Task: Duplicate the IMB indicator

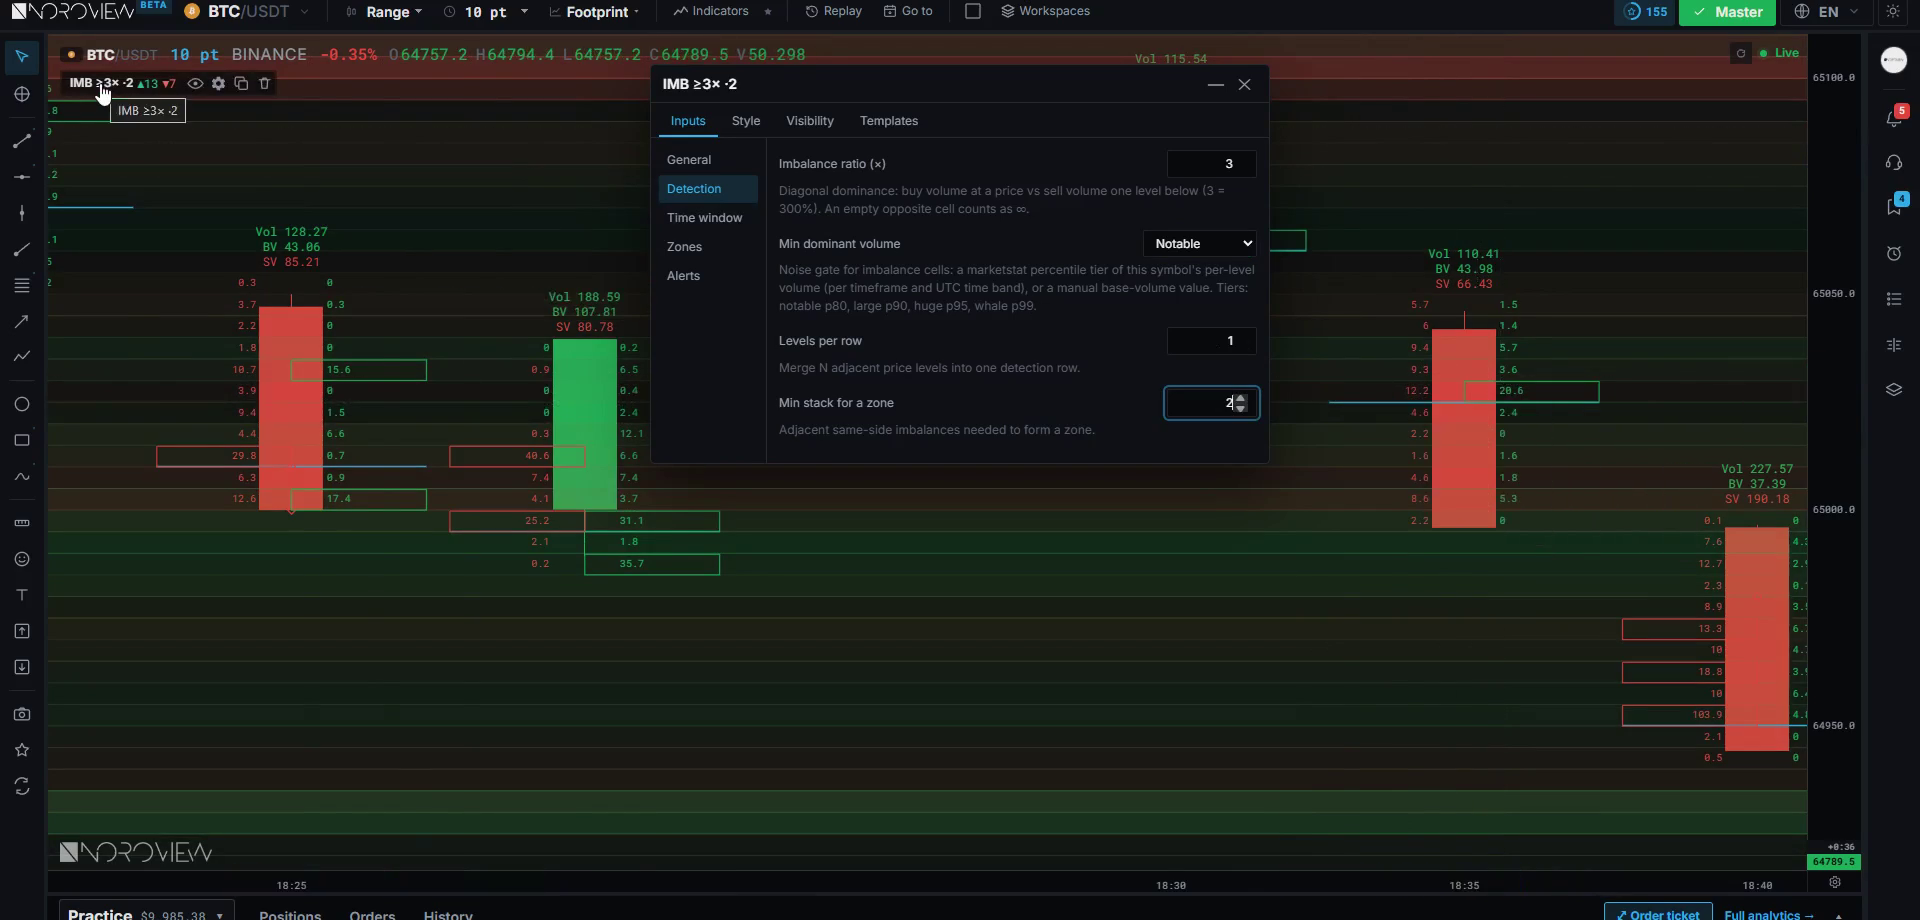Action: coord(241,83)
